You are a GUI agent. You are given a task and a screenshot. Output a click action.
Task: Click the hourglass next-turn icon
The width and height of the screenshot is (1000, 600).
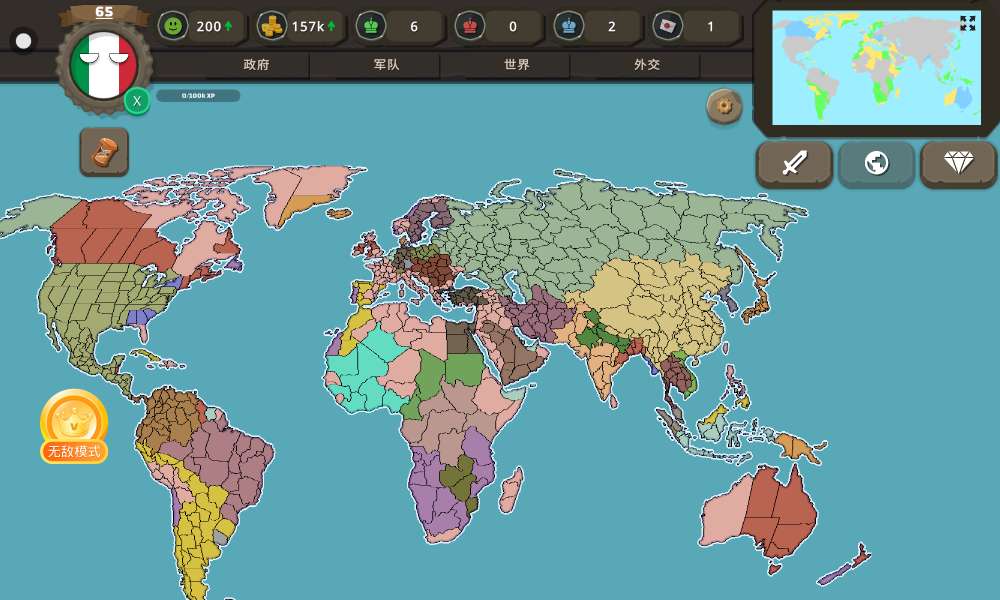(104, 152)
